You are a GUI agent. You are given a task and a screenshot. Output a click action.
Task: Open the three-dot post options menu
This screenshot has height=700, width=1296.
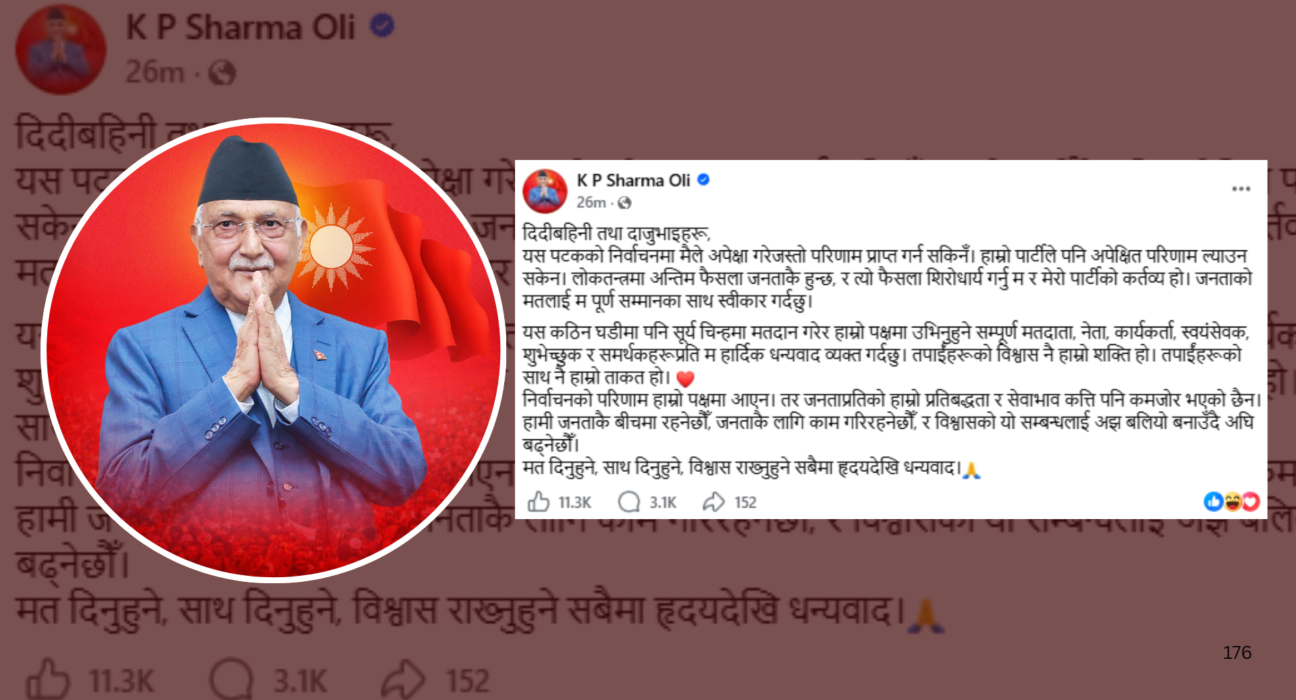1241,188
